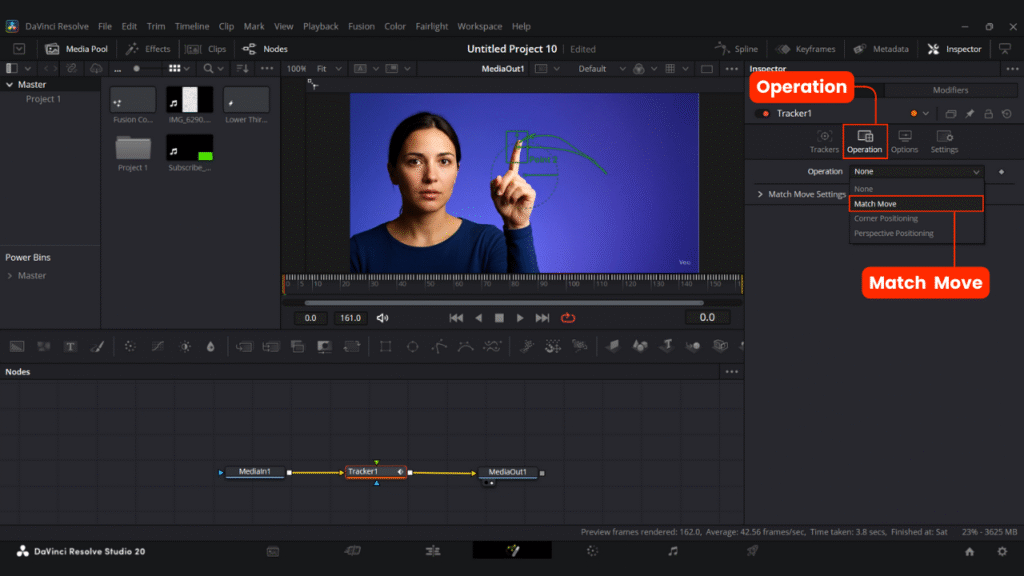Click the Brightness Contrast tool icon

185,346
